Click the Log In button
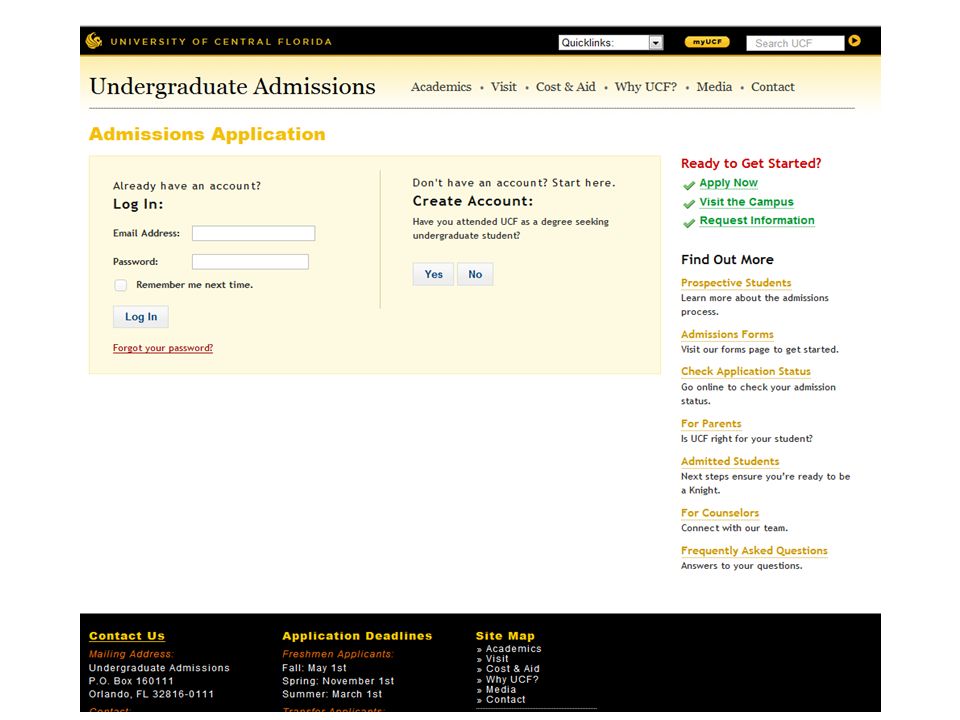 click(141, 317)
